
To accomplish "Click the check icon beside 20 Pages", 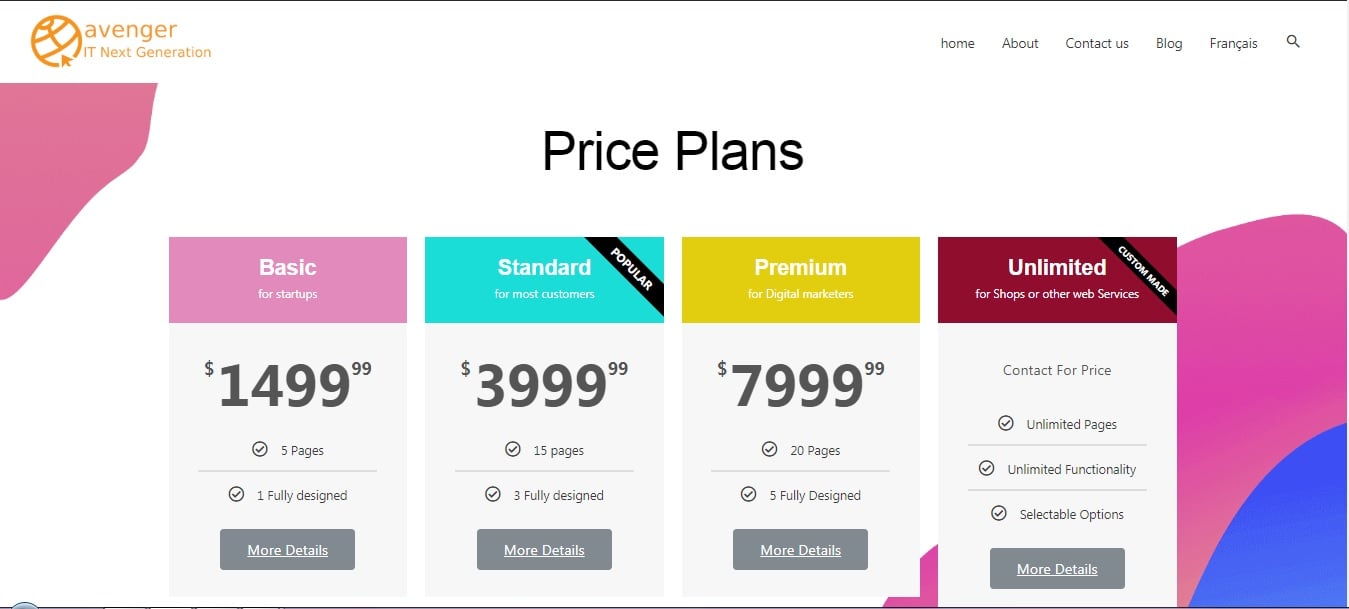I will point(770,450).
